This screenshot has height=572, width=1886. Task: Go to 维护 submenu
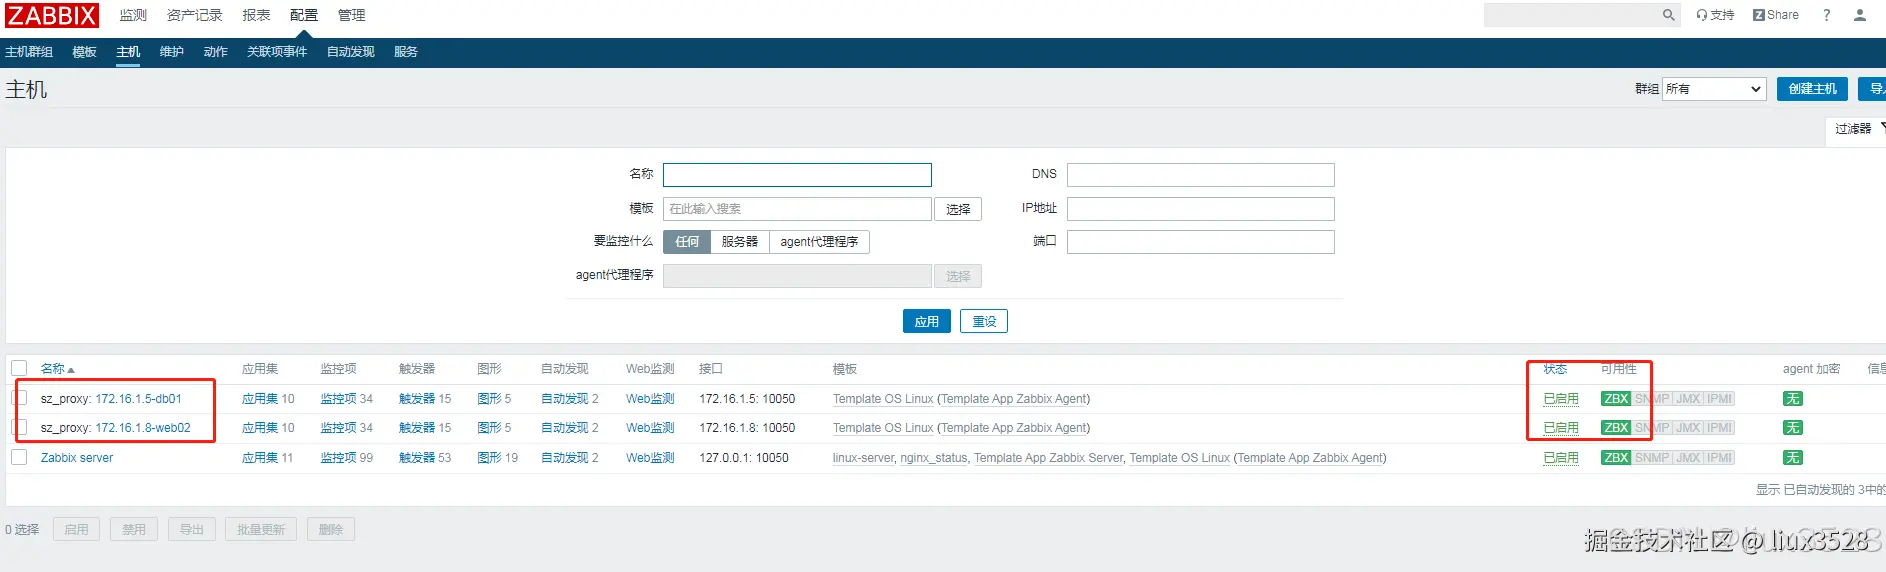coord(172,52)
